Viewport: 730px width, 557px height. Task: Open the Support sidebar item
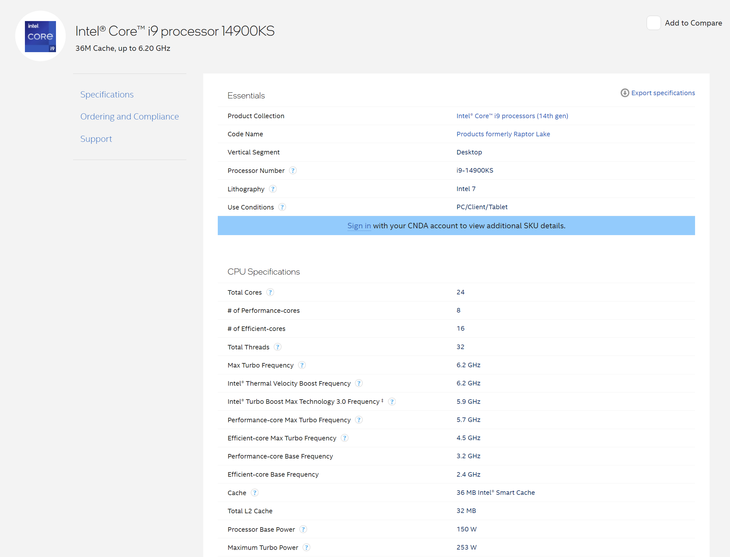[x=96, y=139]
